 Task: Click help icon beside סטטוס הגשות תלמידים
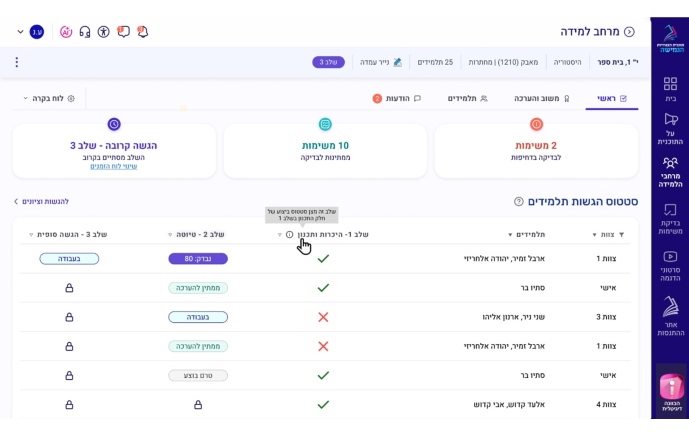pos(519,201)
